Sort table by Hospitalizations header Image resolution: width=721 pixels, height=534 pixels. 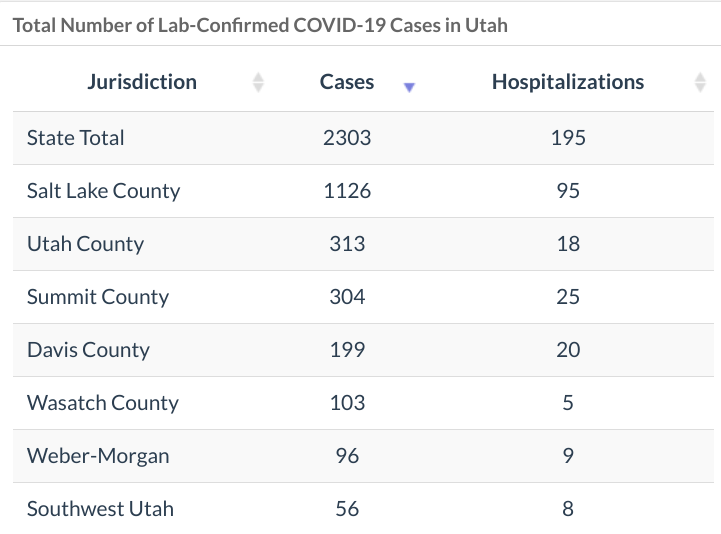pos(567,82)
